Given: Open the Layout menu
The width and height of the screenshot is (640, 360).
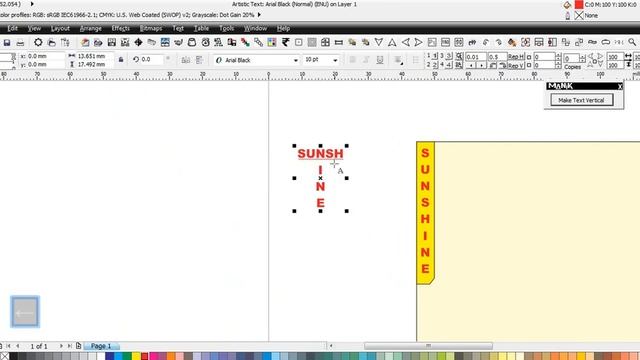Looking at the screenshot, I should 60,28.
